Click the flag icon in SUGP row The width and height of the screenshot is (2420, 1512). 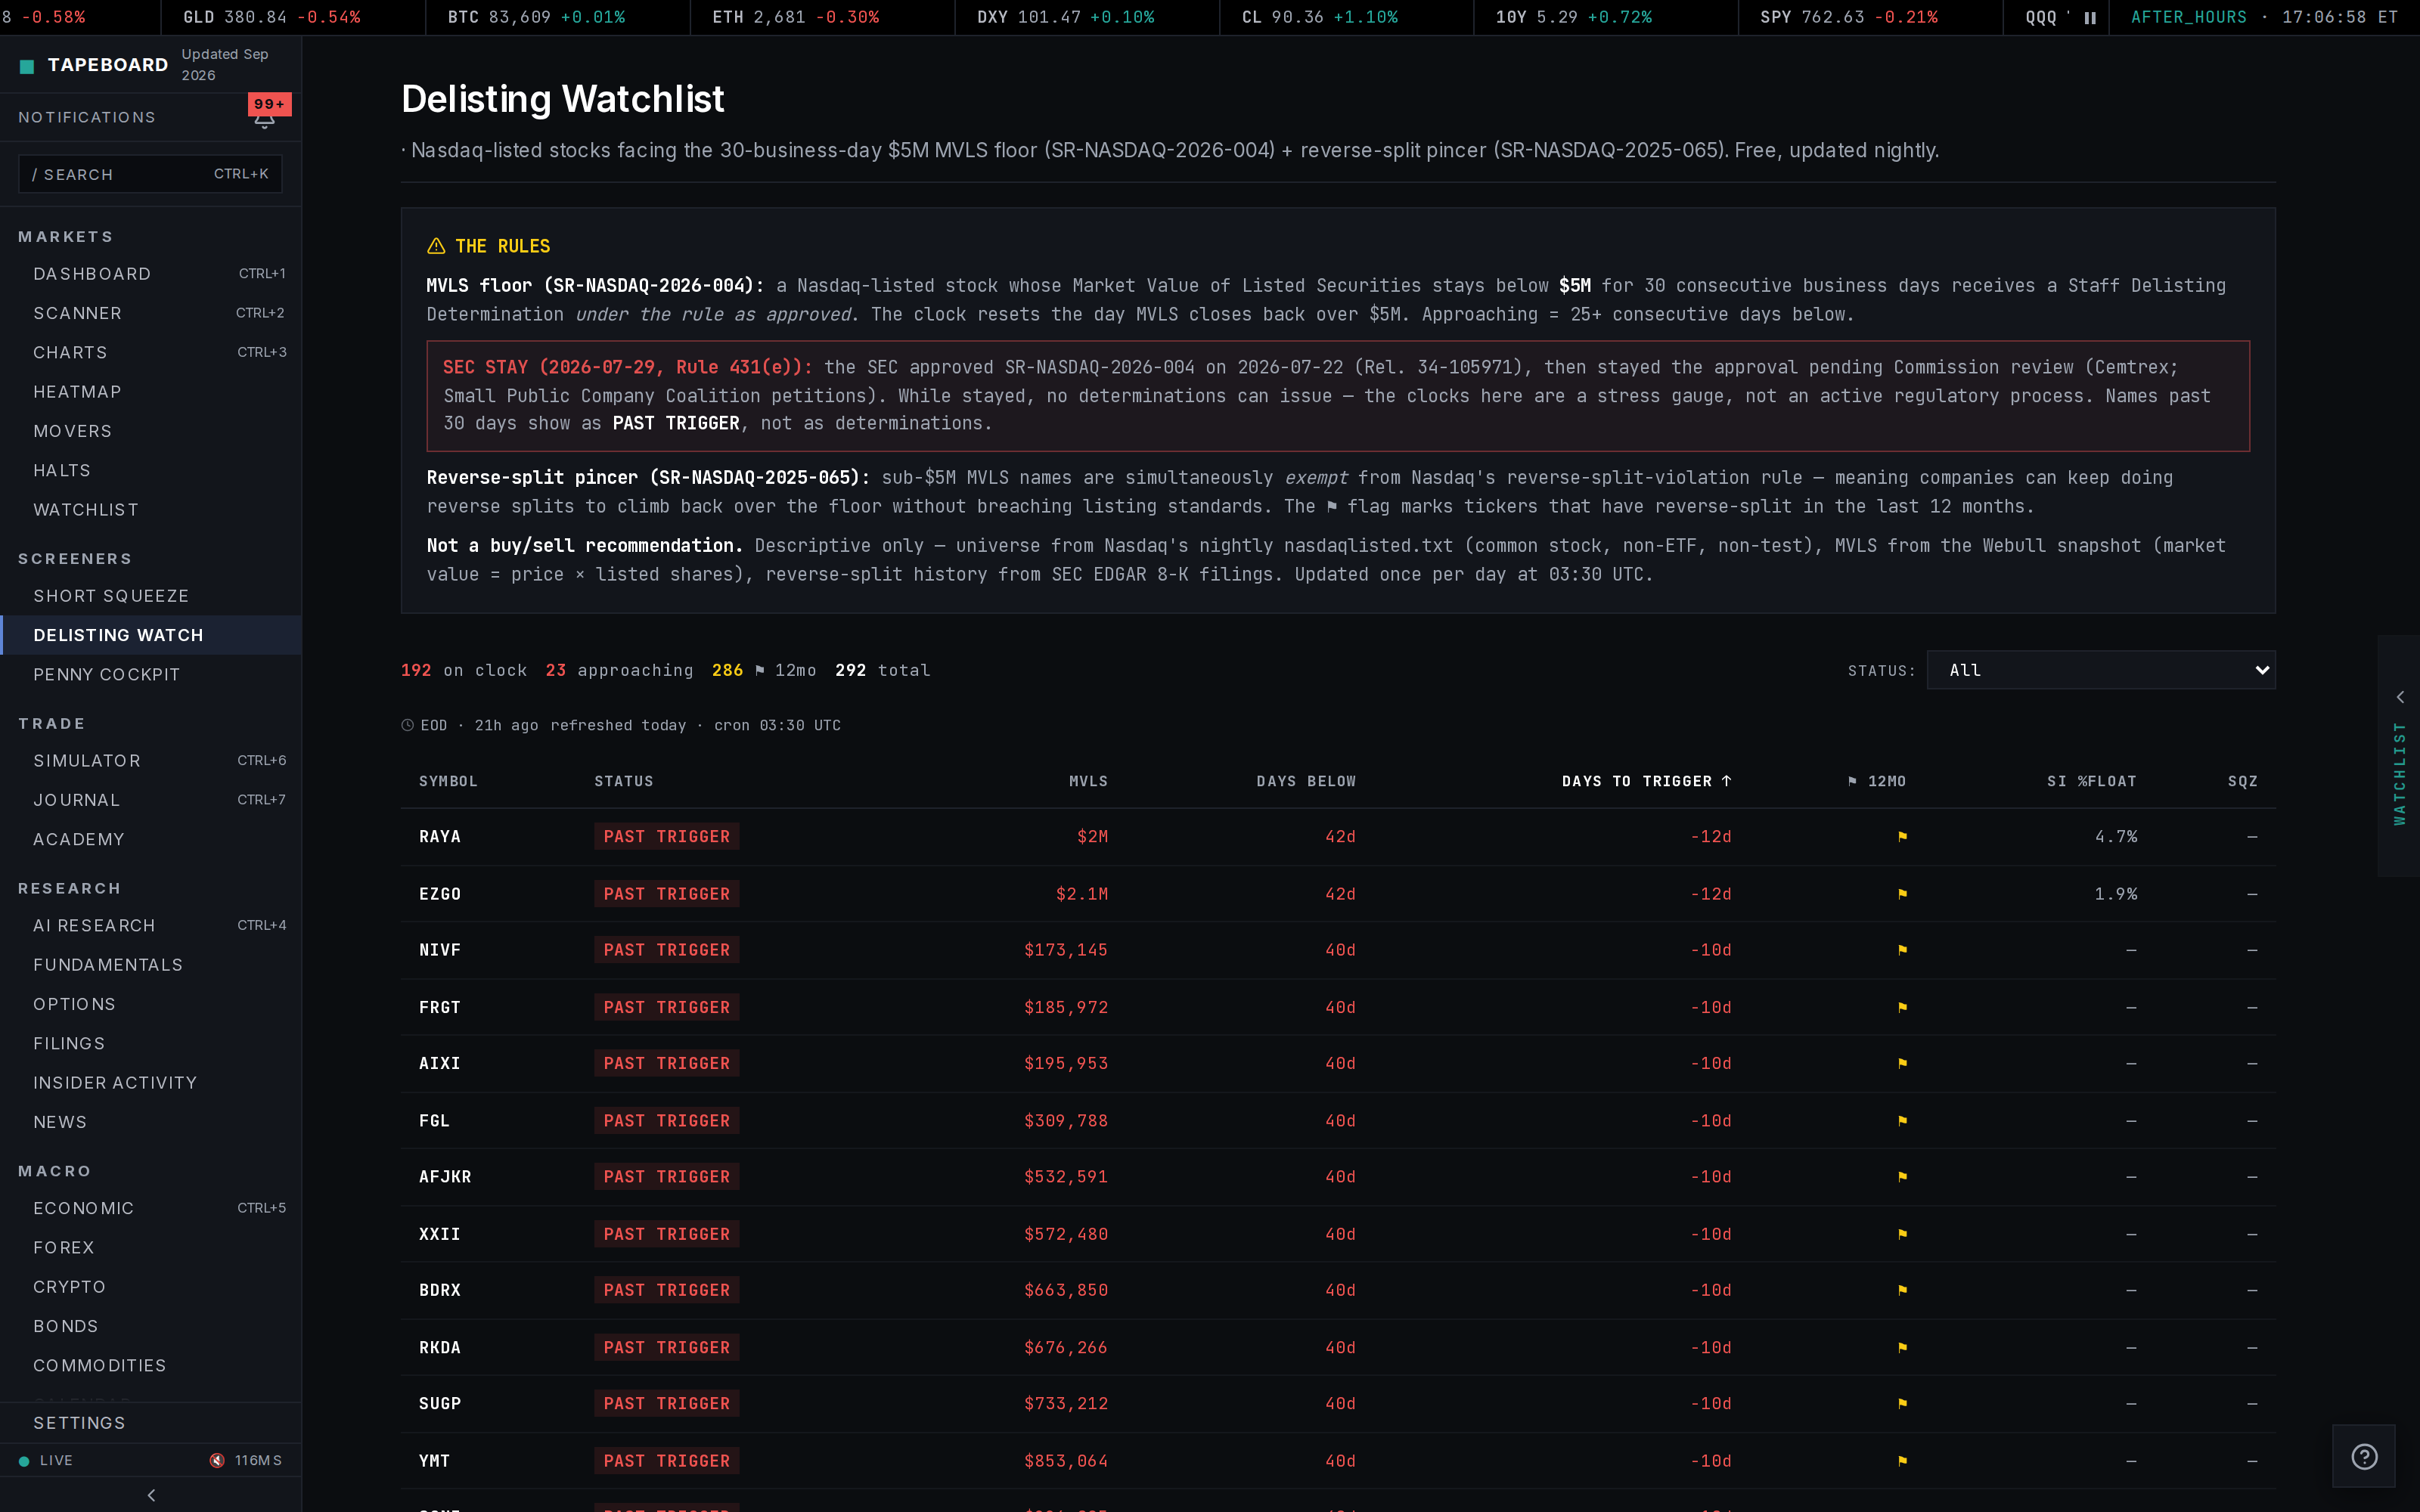1902,1404
